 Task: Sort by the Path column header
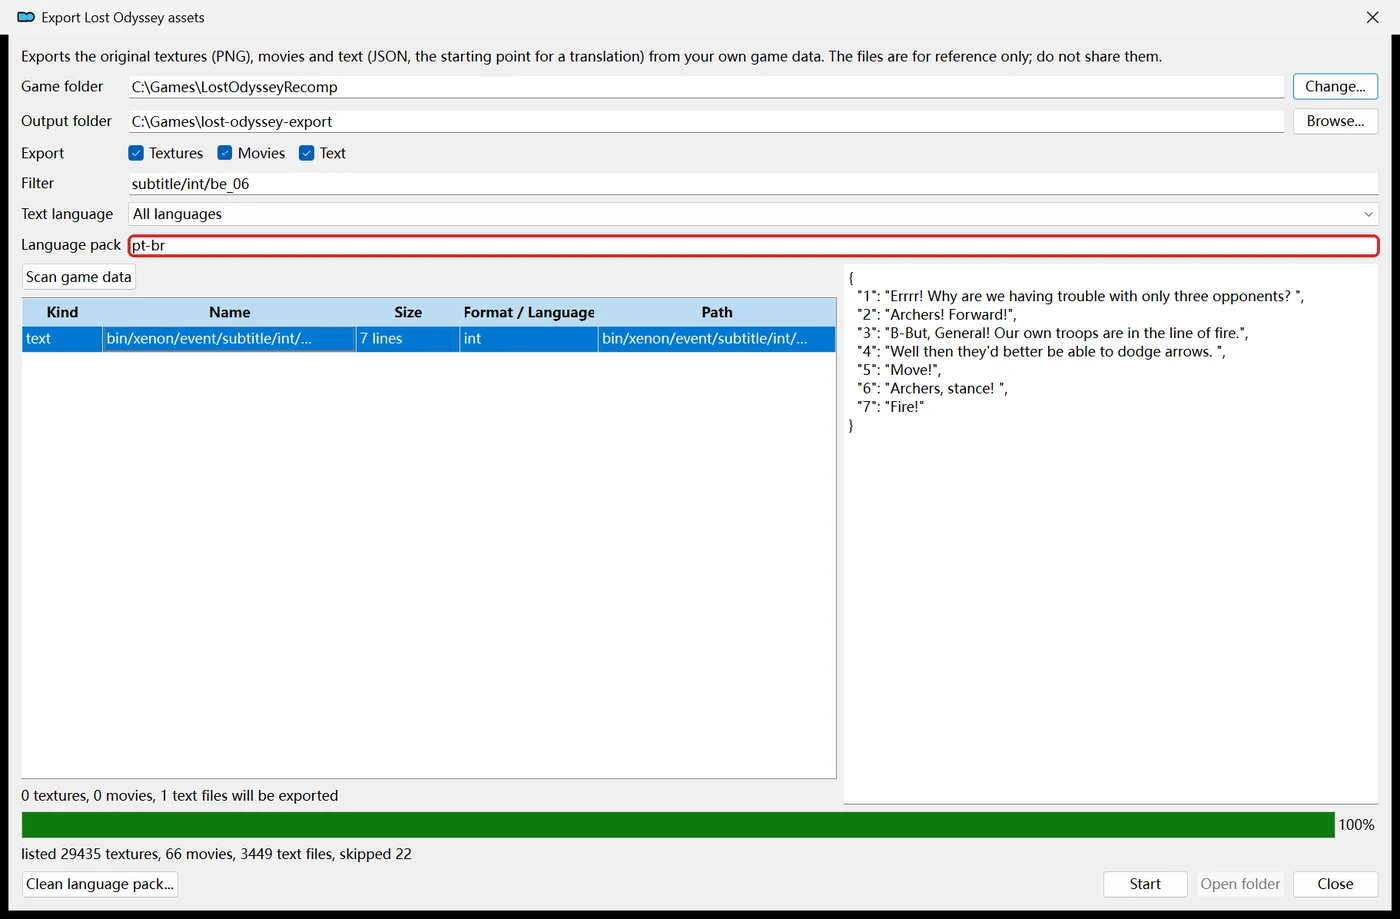click(717, 312)
